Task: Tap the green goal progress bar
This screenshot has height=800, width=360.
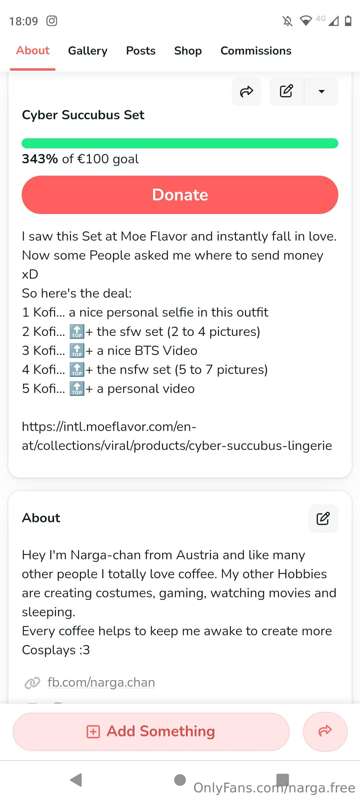Action: [x=179, y=143]
